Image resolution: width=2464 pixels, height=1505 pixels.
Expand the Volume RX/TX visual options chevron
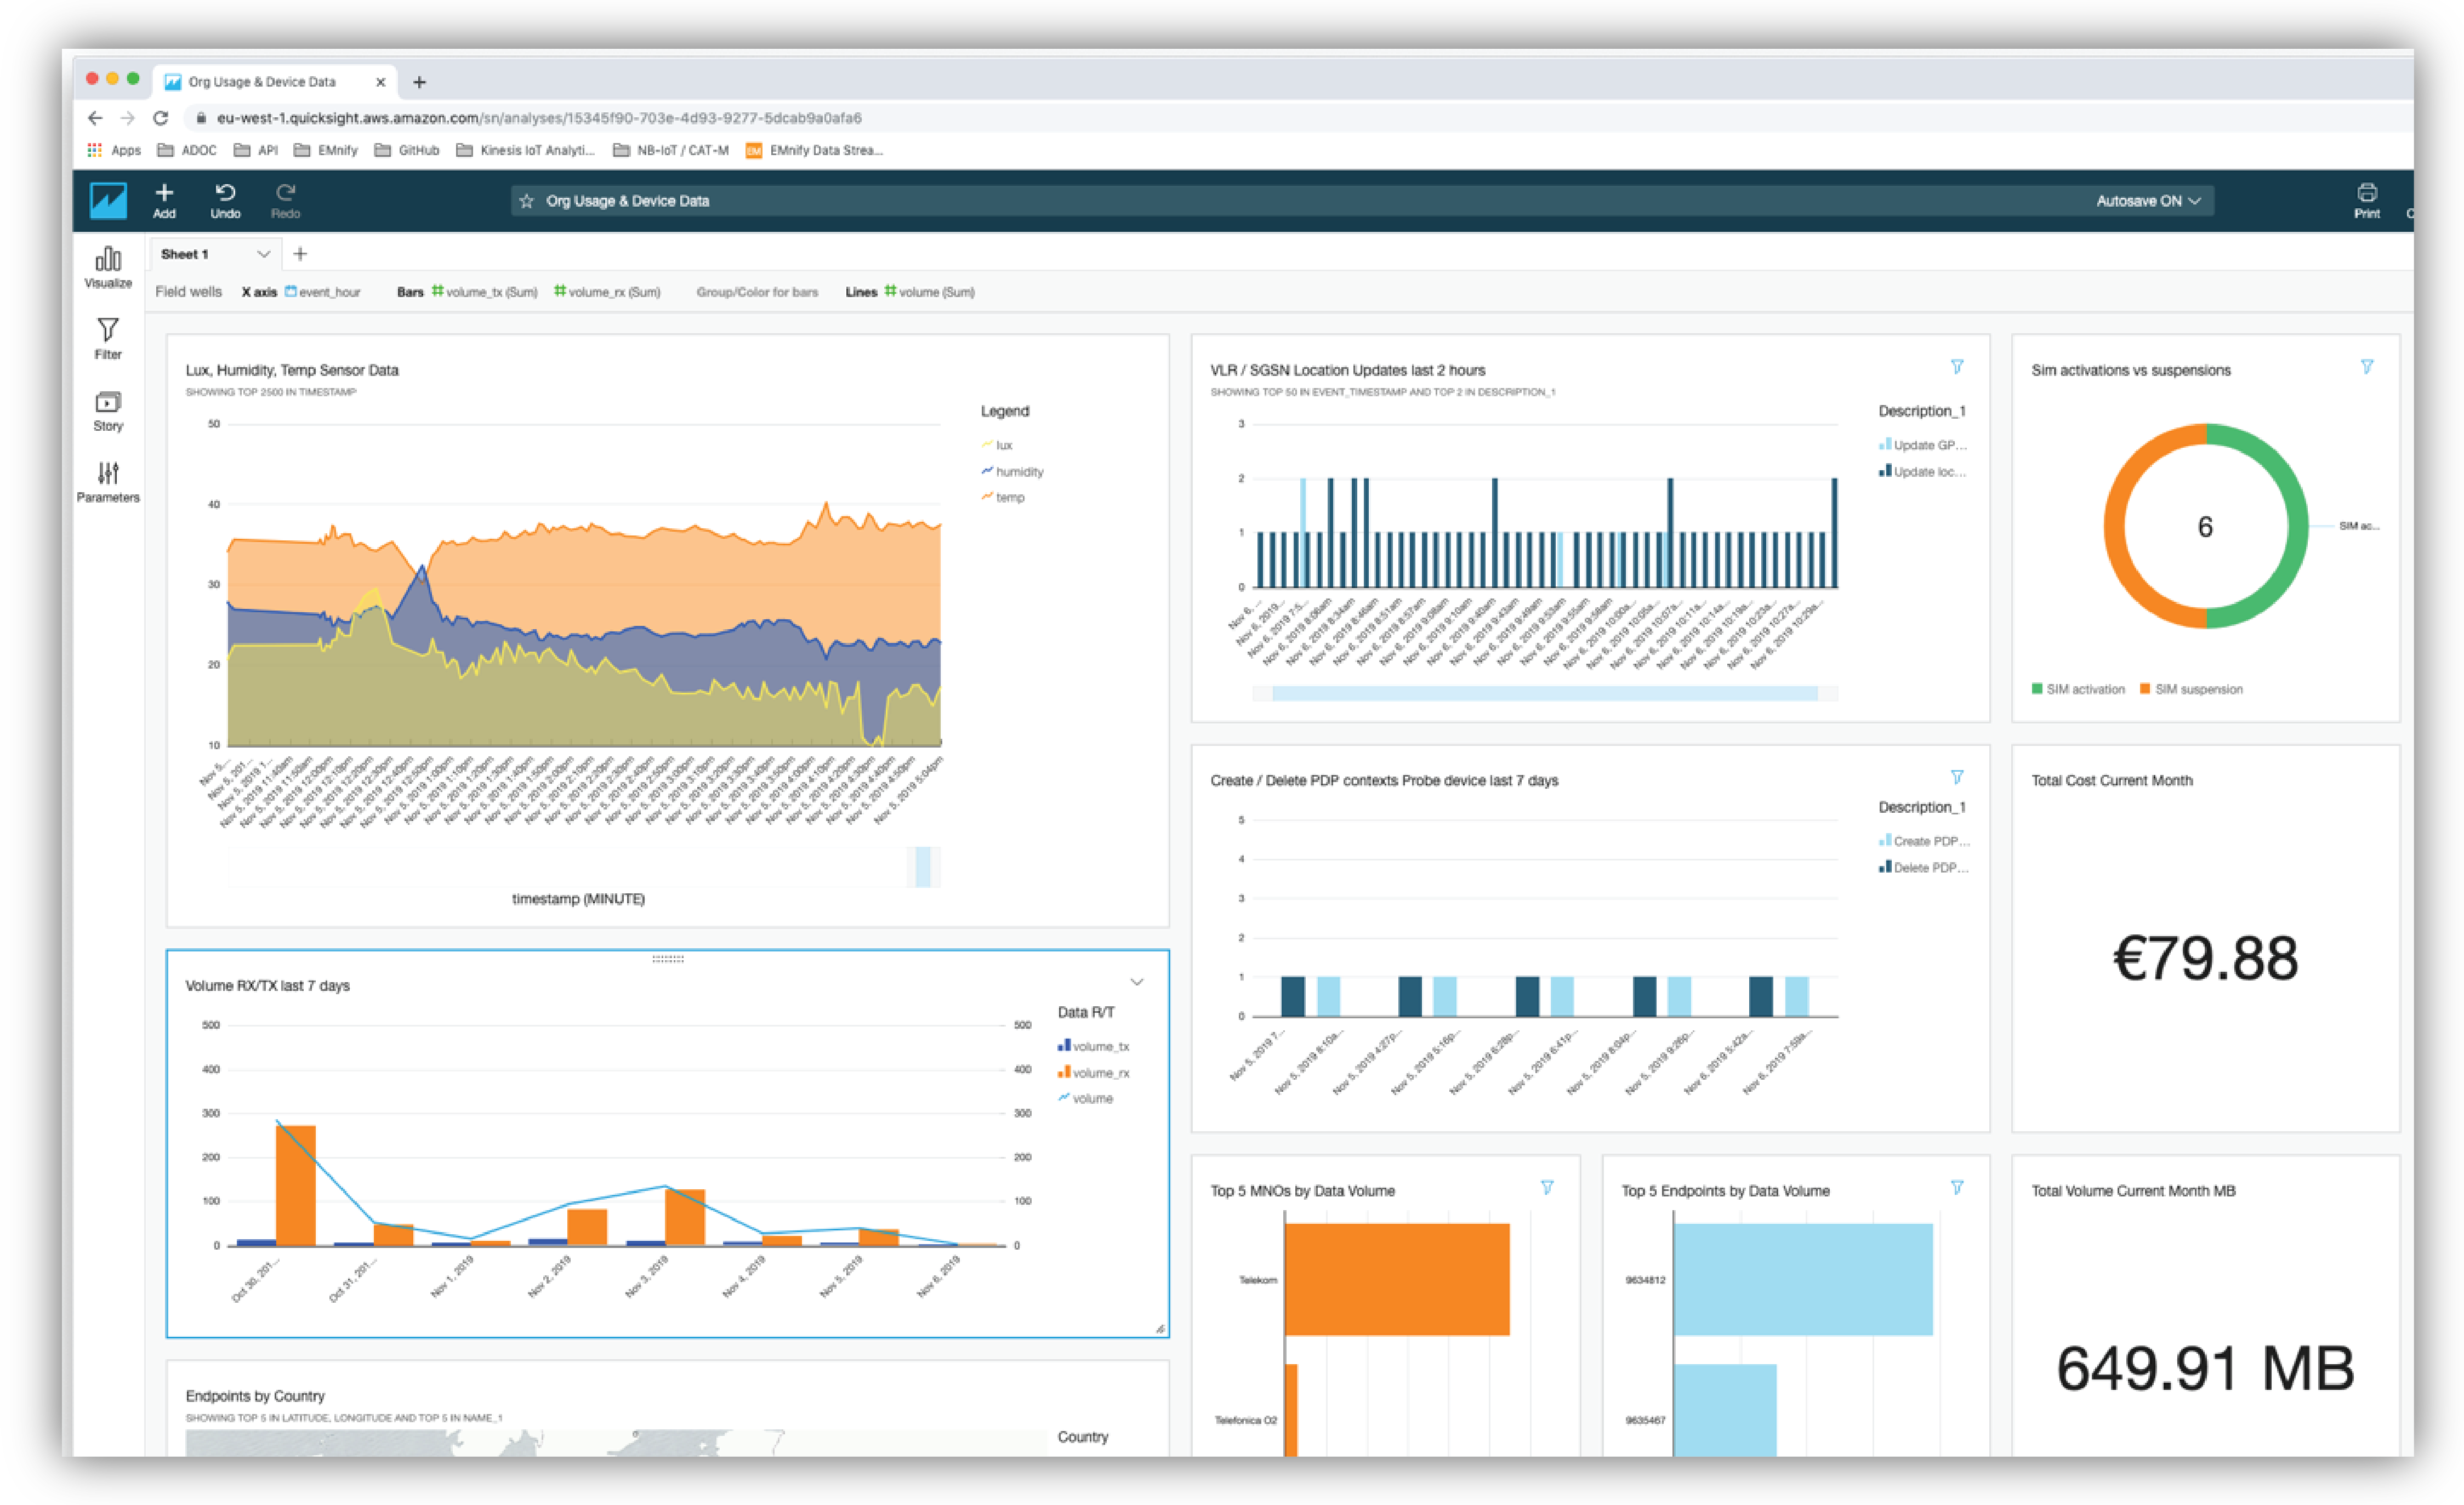[1136, 982]
